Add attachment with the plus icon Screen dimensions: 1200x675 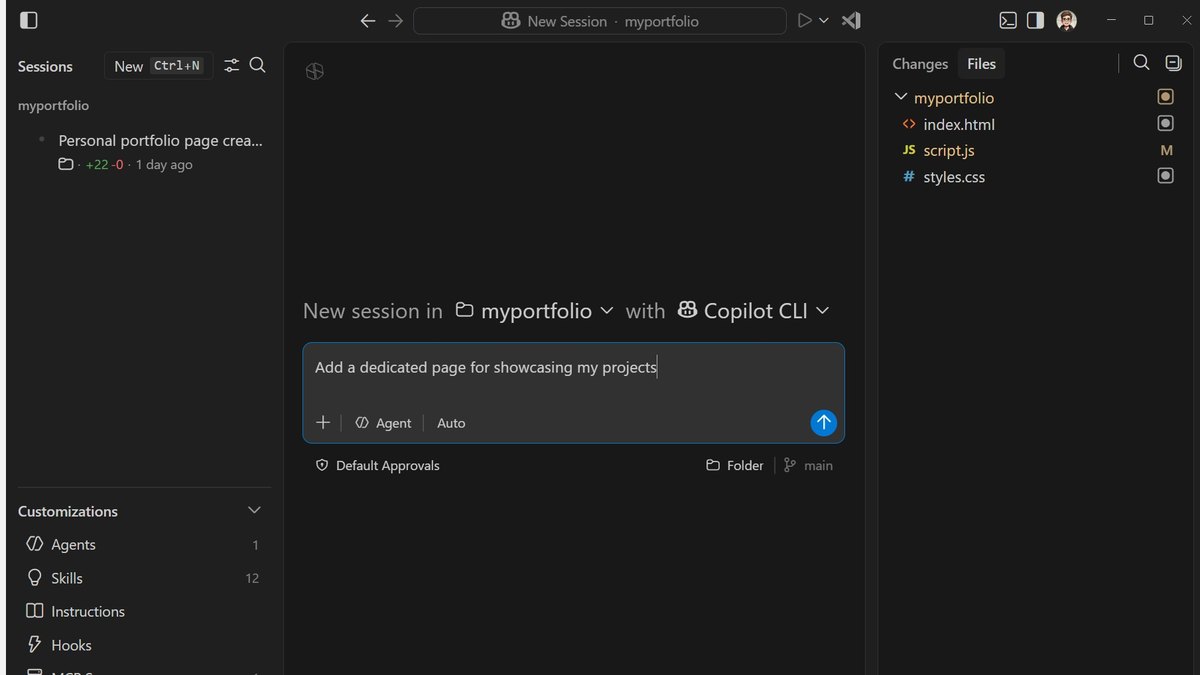click(323, 423)
